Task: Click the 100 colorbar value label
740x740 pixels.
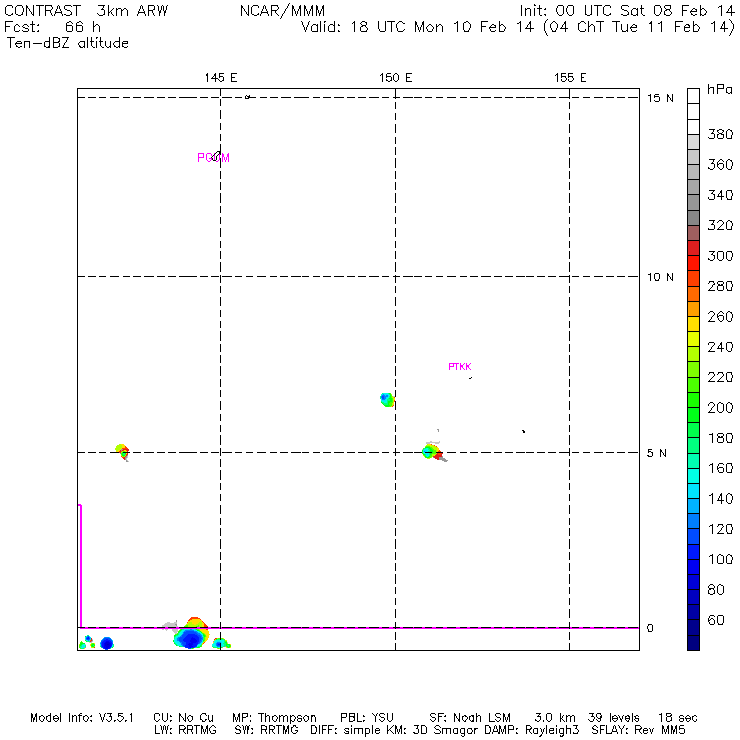Action: point(720,559)
